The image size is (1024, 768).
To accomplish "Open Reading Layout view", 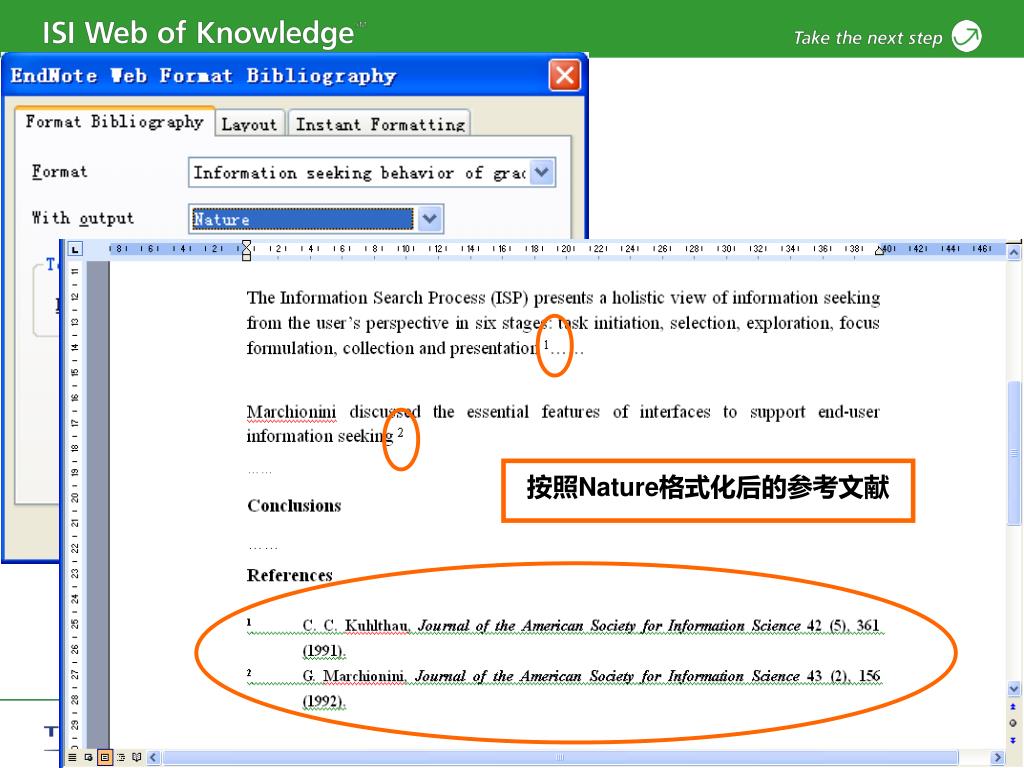I will coord(136,758).
